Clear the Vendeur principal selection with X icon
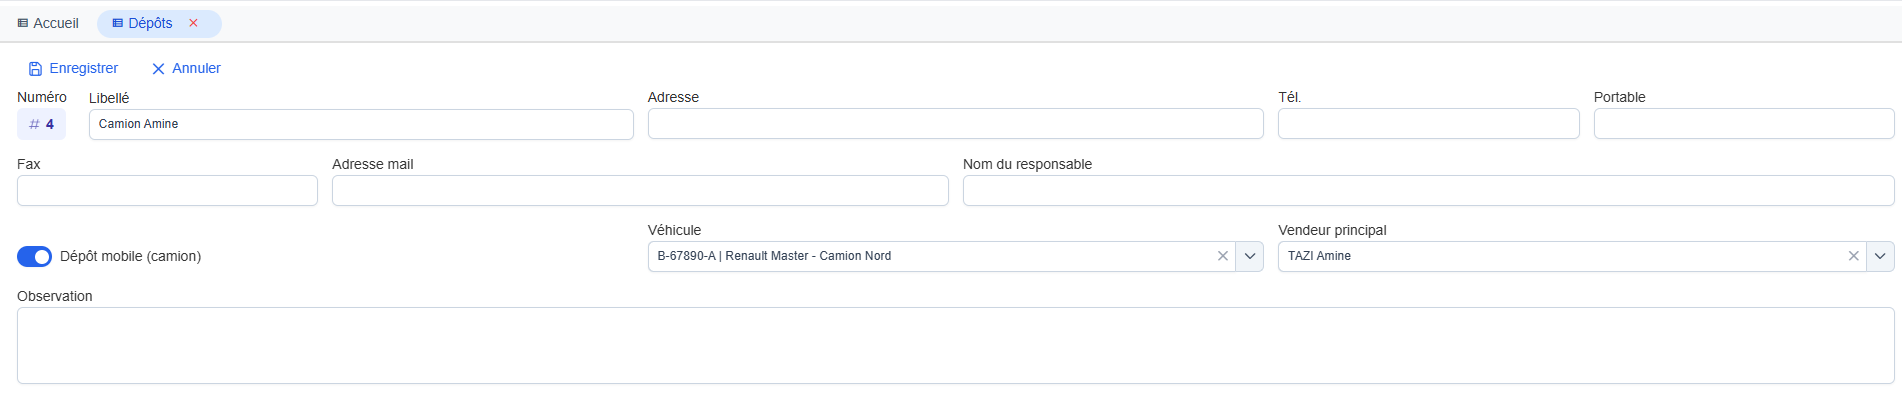 1853,256
